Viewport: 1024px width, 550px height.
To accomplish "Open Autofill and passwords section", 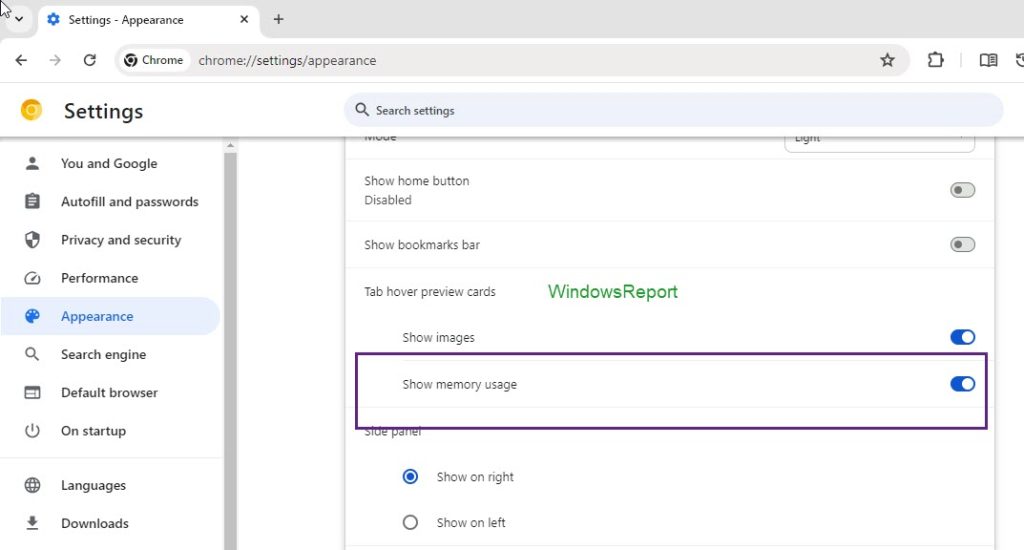I will click(x=110, y=201).
